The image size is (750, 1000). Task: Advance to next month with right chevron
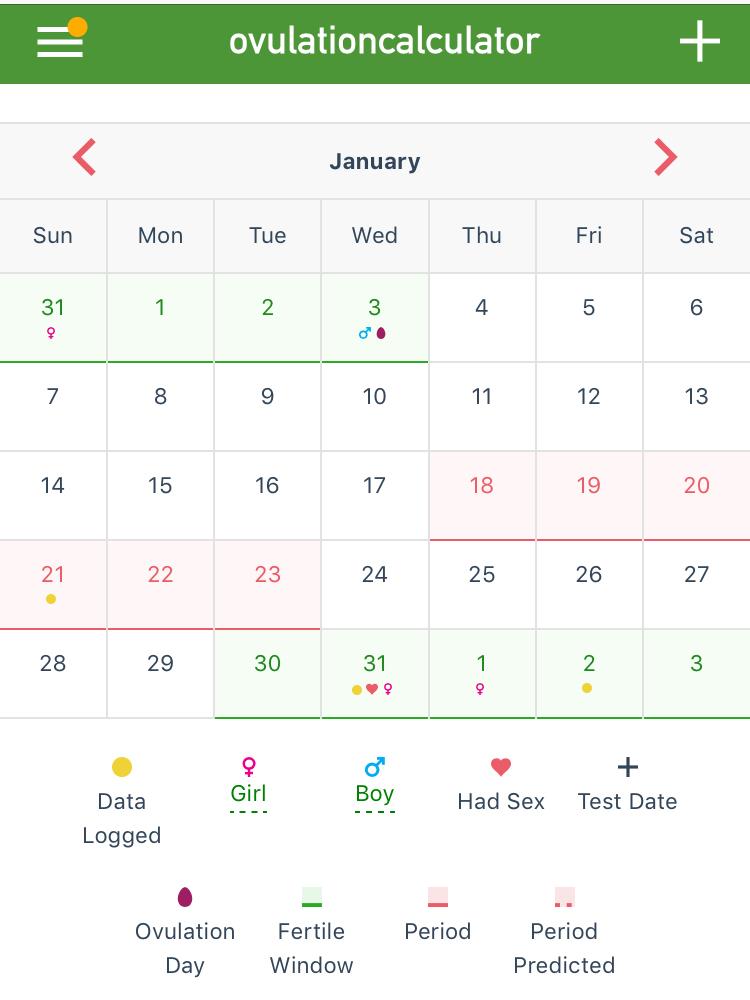pos(665,157)
